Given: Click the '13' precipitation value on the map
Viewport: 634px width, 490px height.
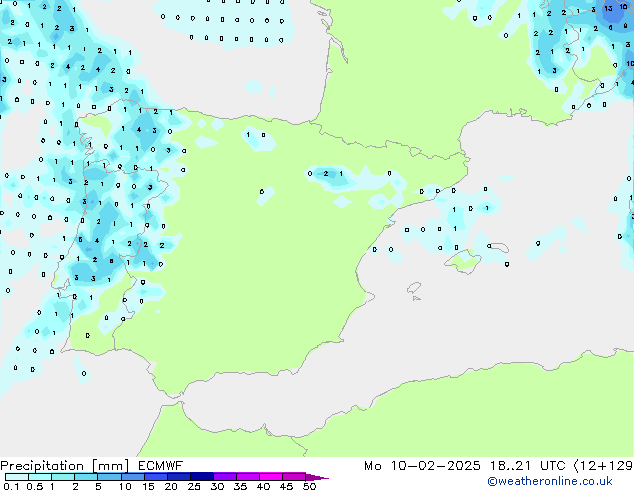Looking at the screenshot, I should tap(608, 8).
